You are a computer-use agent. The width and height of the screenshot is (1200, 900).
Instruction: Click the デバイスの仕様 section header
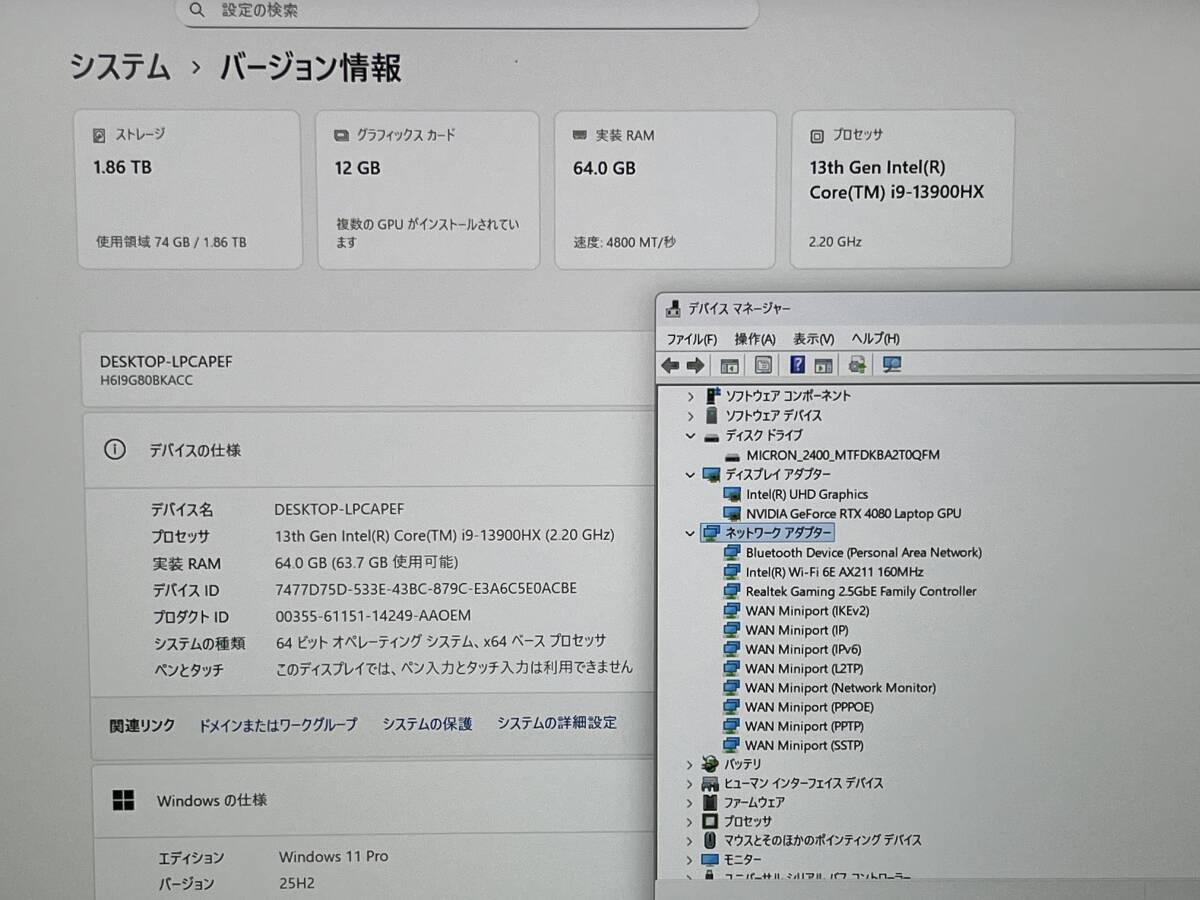(x=370, y=450)
